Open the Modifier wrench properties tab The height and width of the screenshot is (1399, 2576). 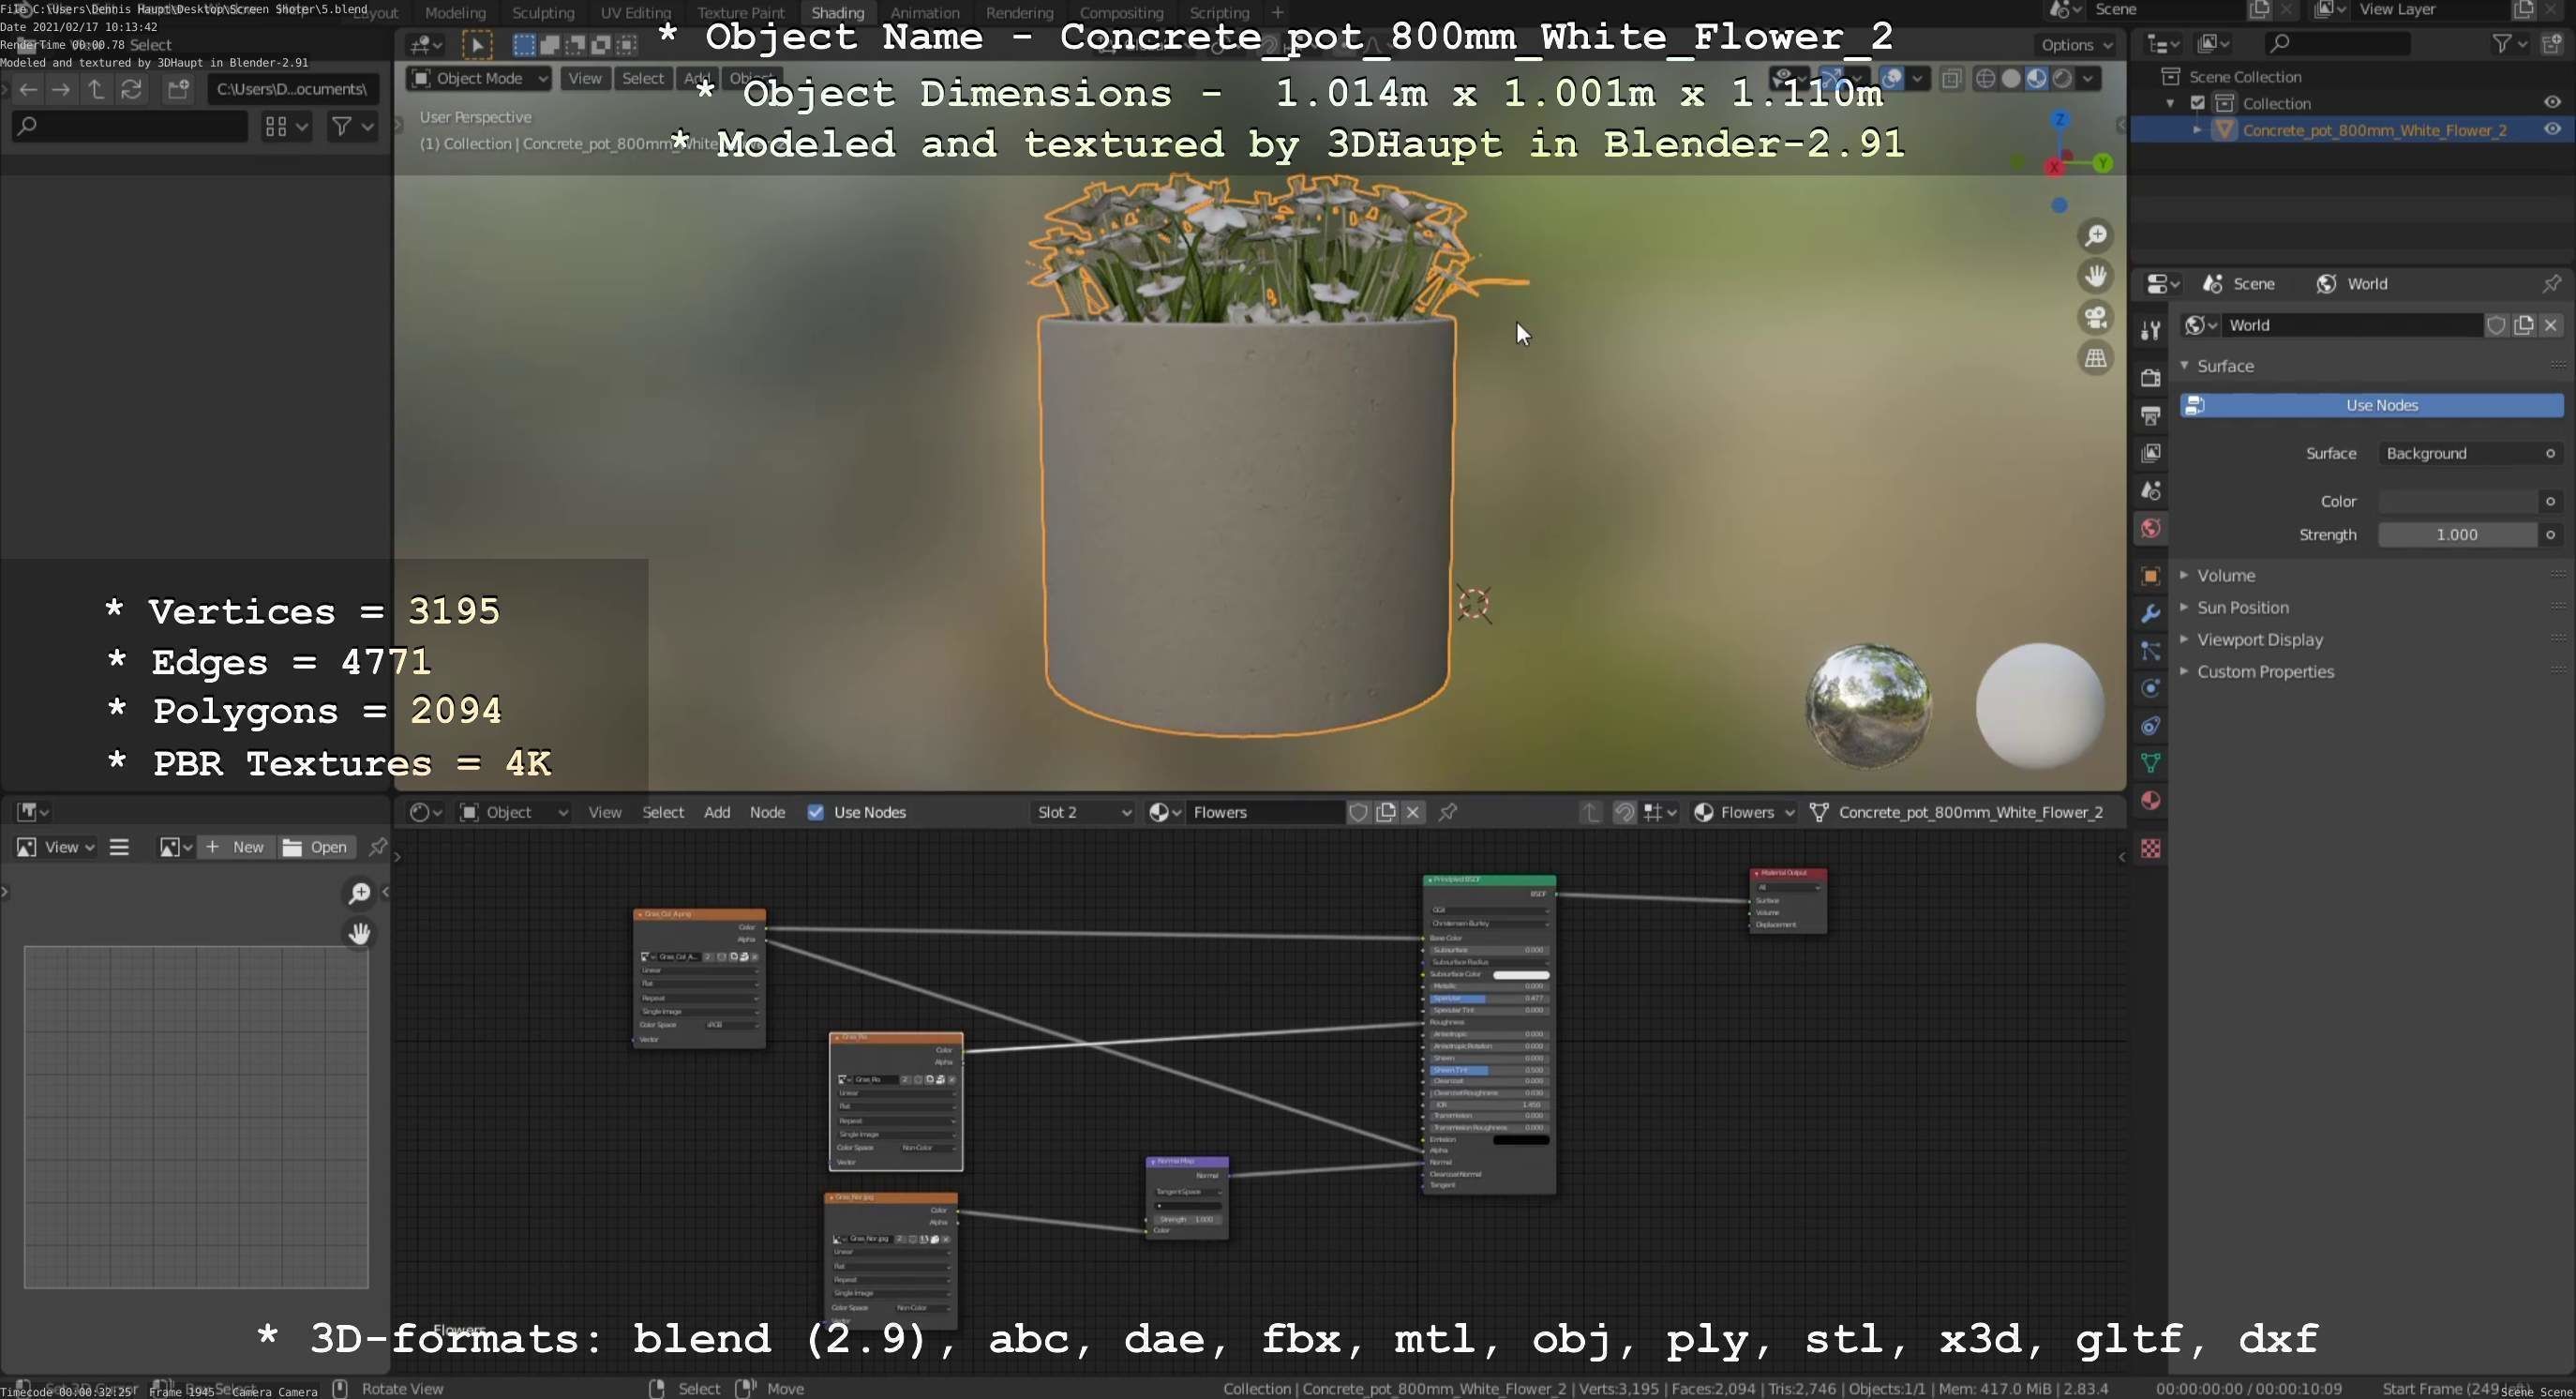2150,614
